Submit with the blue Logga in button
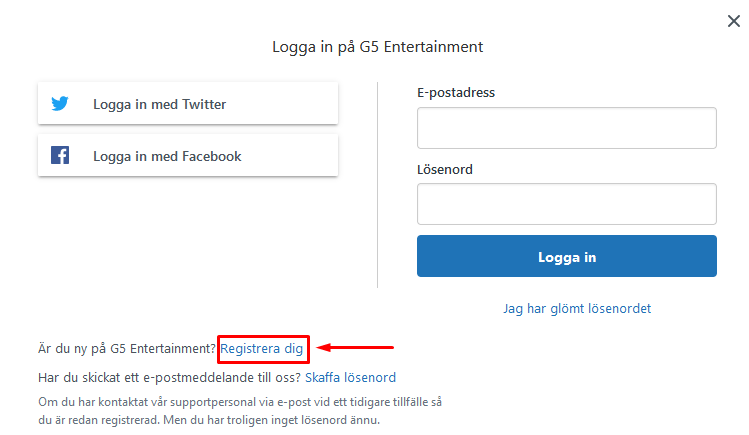749x435 pixels. (x=567, y=256)
